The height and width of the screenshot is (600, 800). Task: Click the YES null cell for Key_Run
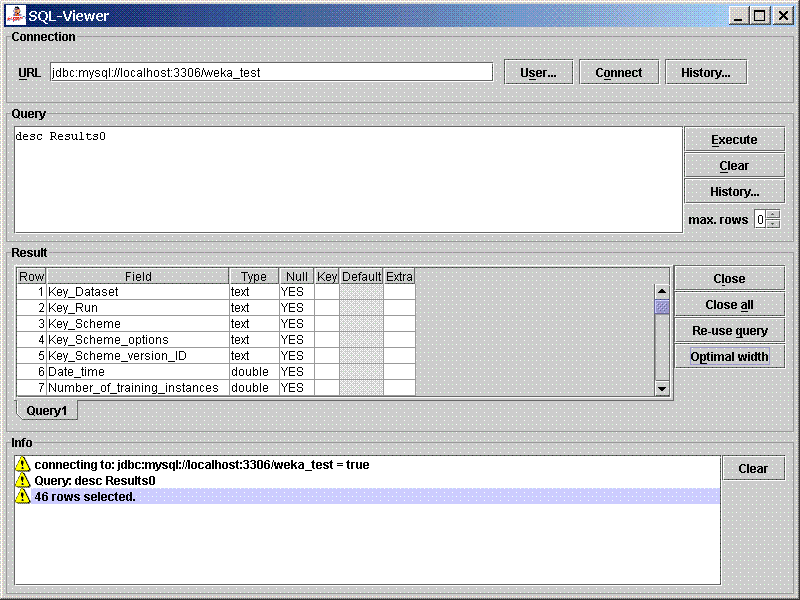click(x=296, y=308)
